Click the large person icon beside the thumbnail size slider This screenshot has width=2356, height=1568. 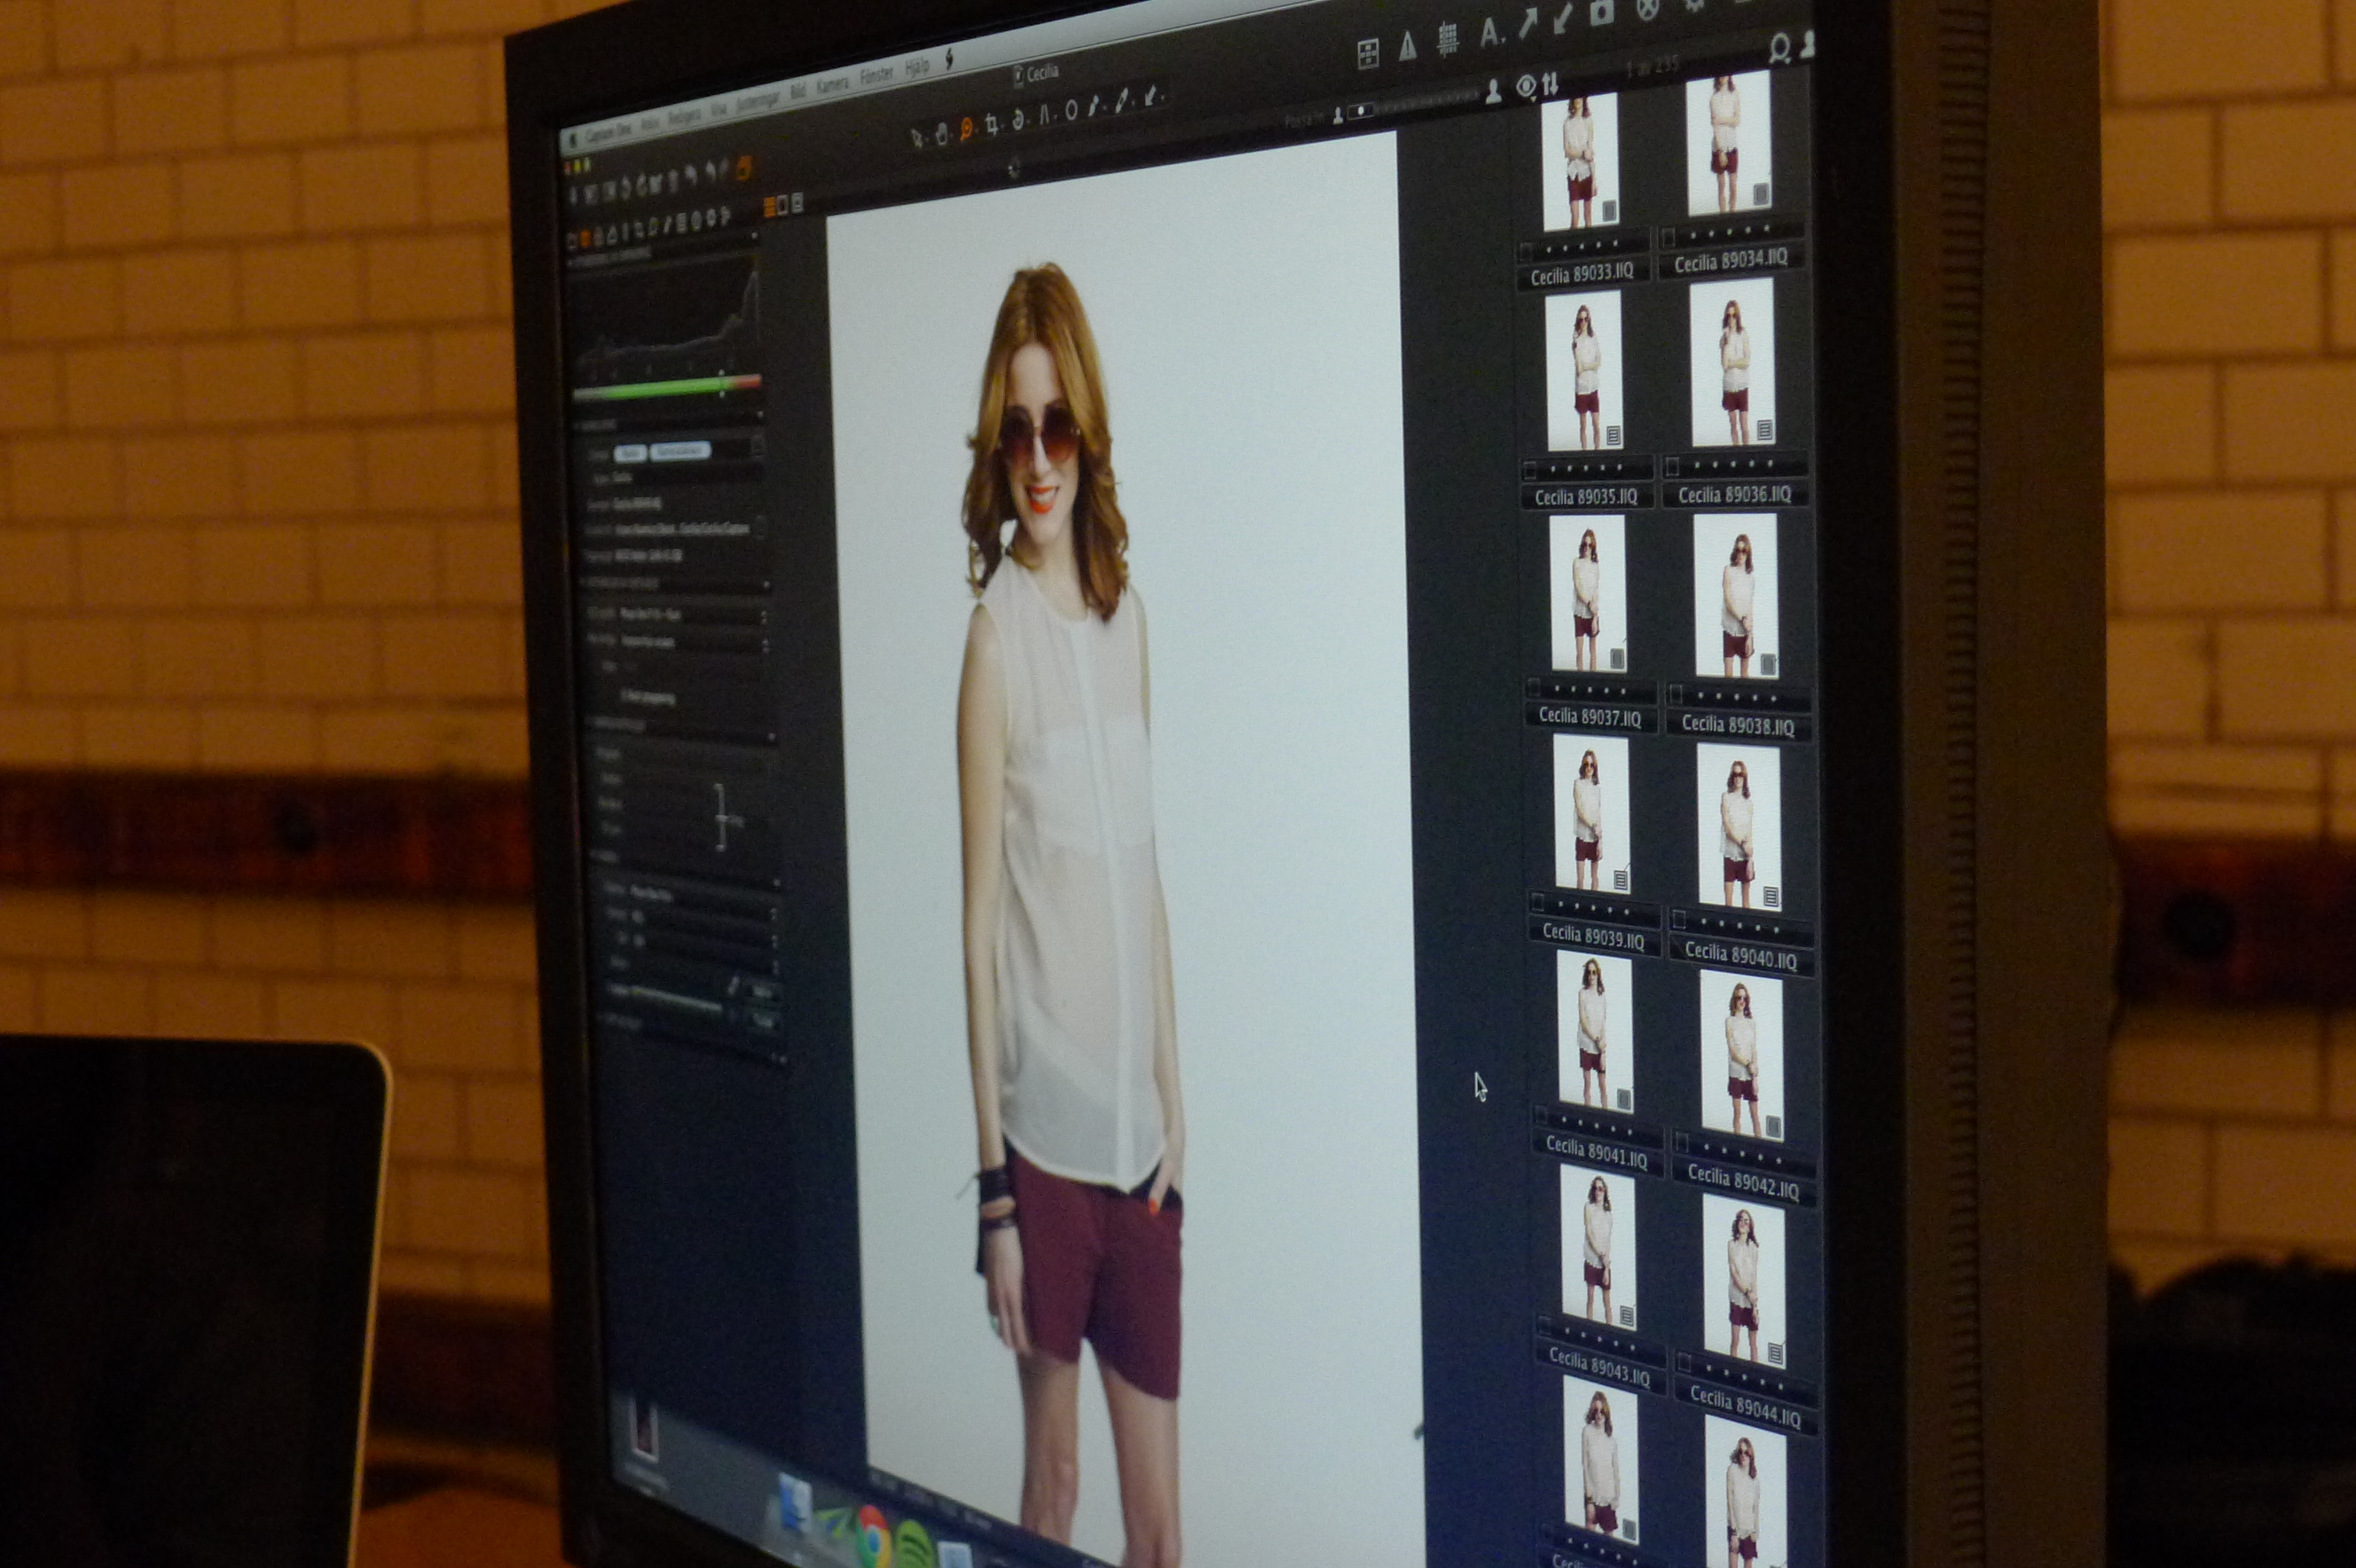[x=1494, y=92]
